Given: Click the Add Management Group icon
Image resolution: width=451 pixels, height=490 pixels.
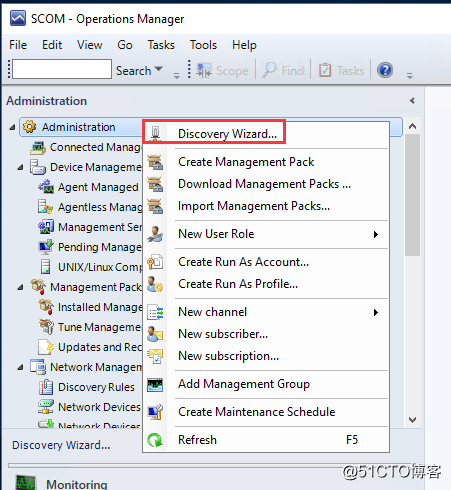Looking at the screenshot, I should (x=155, y=384).
